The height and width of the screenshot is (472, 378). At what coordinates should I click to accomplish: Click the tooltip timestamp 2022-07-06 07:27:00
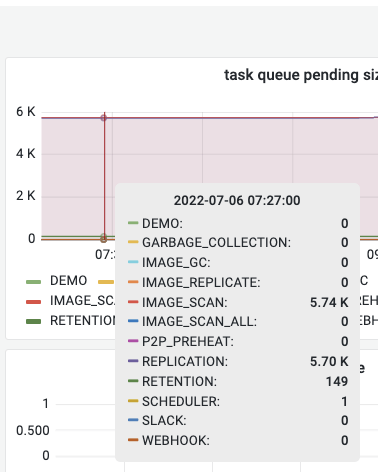pos(237,201)
